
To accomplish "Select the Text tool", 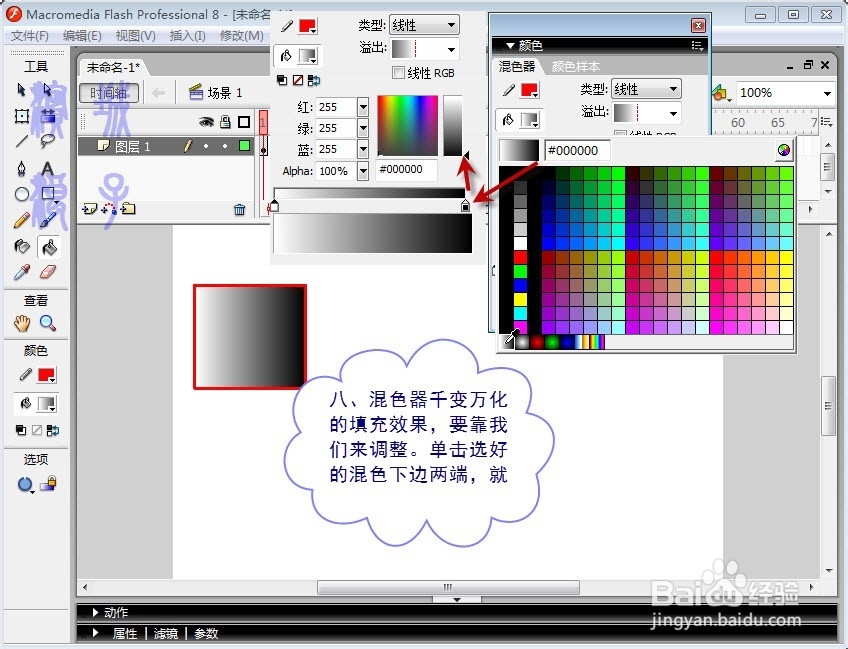I will click(47, 167).
